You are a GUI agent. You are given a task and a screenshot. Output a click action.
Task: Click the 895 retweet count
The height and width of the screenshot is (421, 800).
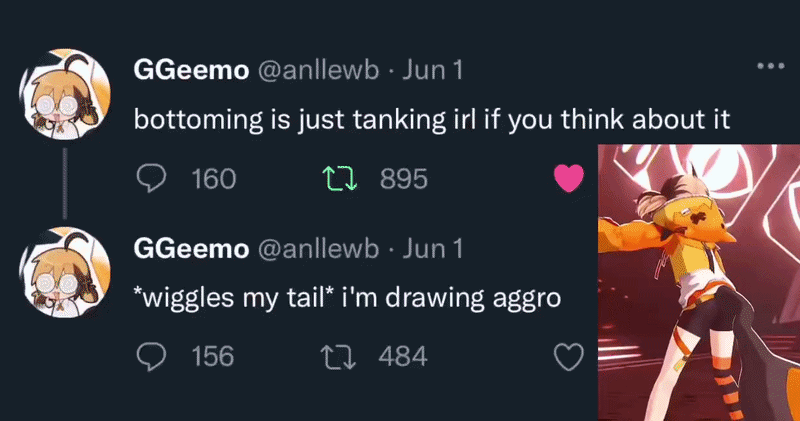coord(404,179)
